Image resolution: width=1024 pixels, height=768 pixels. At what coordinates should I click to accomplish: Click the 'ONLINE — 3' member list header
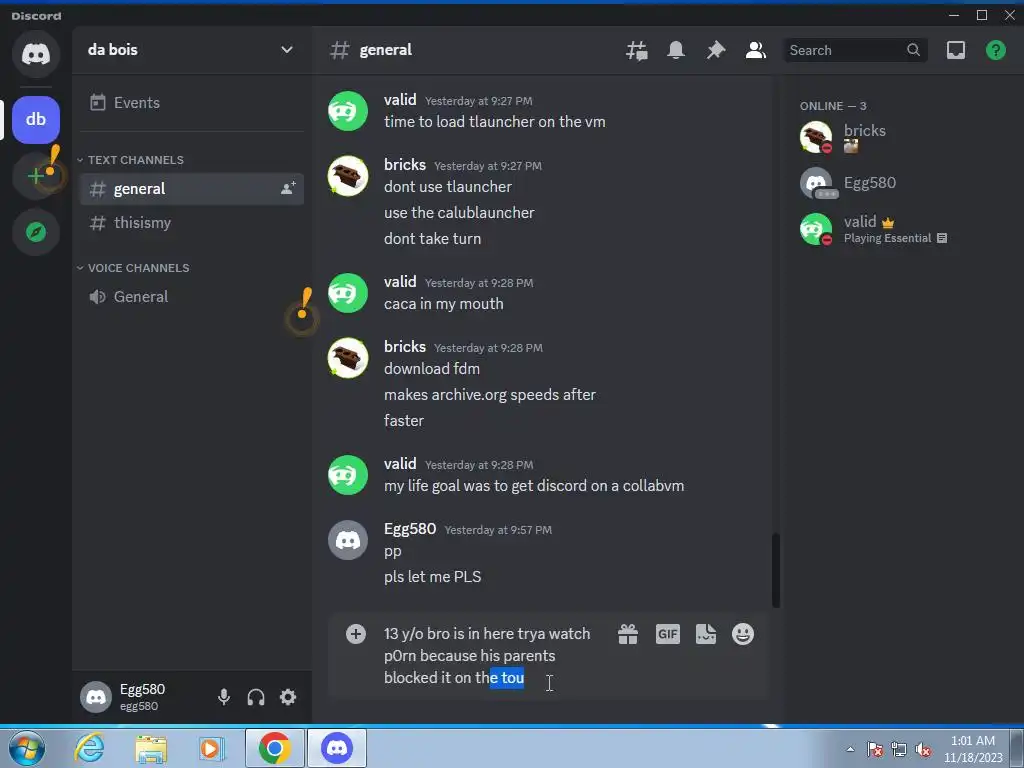833,106
